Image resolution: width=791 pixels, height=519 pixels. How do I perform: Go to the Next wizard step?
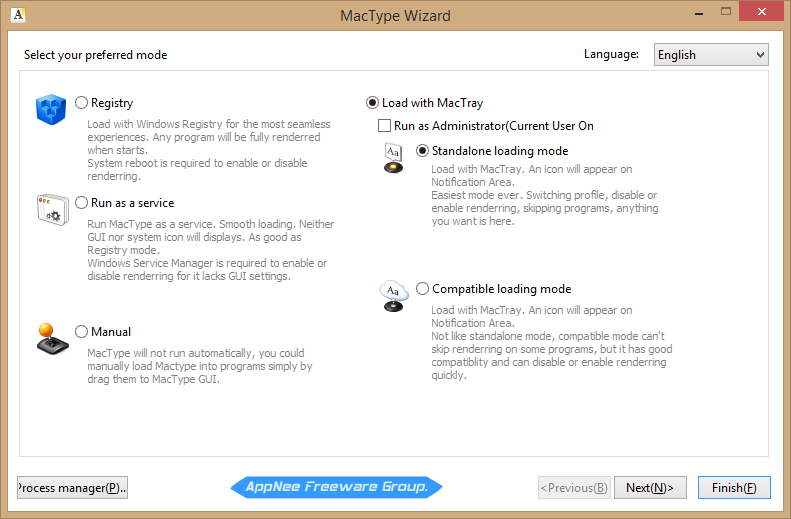pyautogui.click(x=650, y=488)
